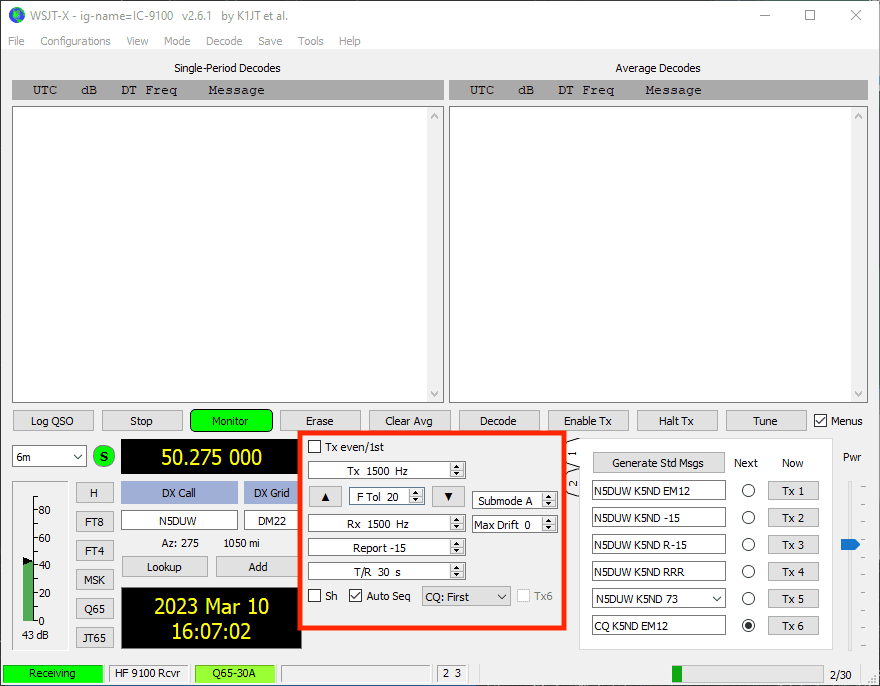Switch to H mode button
Viewport: 880px width, 686px height.
pos(94,492)
